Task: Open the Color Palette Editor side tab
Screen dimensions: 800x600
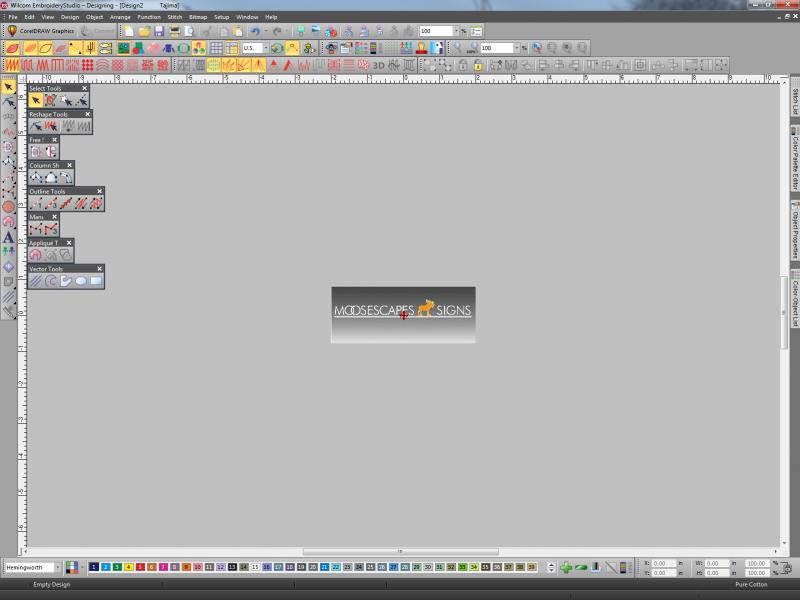Action: click(x=795, y=160)
